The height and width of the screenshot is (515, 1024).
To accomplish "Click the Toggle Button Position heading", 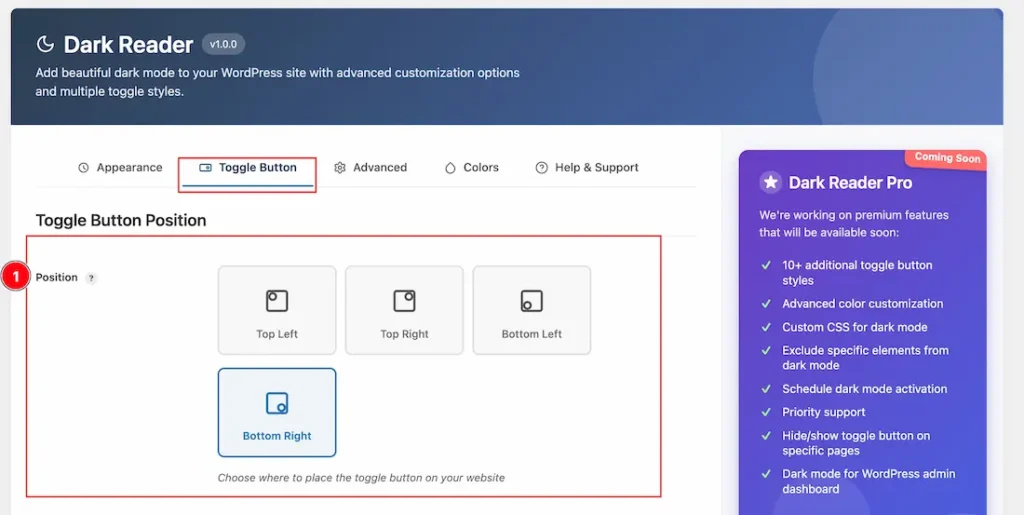I will (121, 220).
